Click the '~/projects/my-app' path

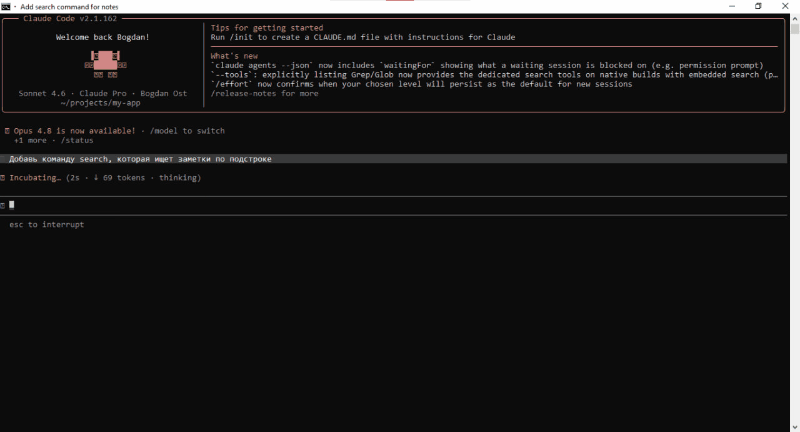tap(101, 103)
